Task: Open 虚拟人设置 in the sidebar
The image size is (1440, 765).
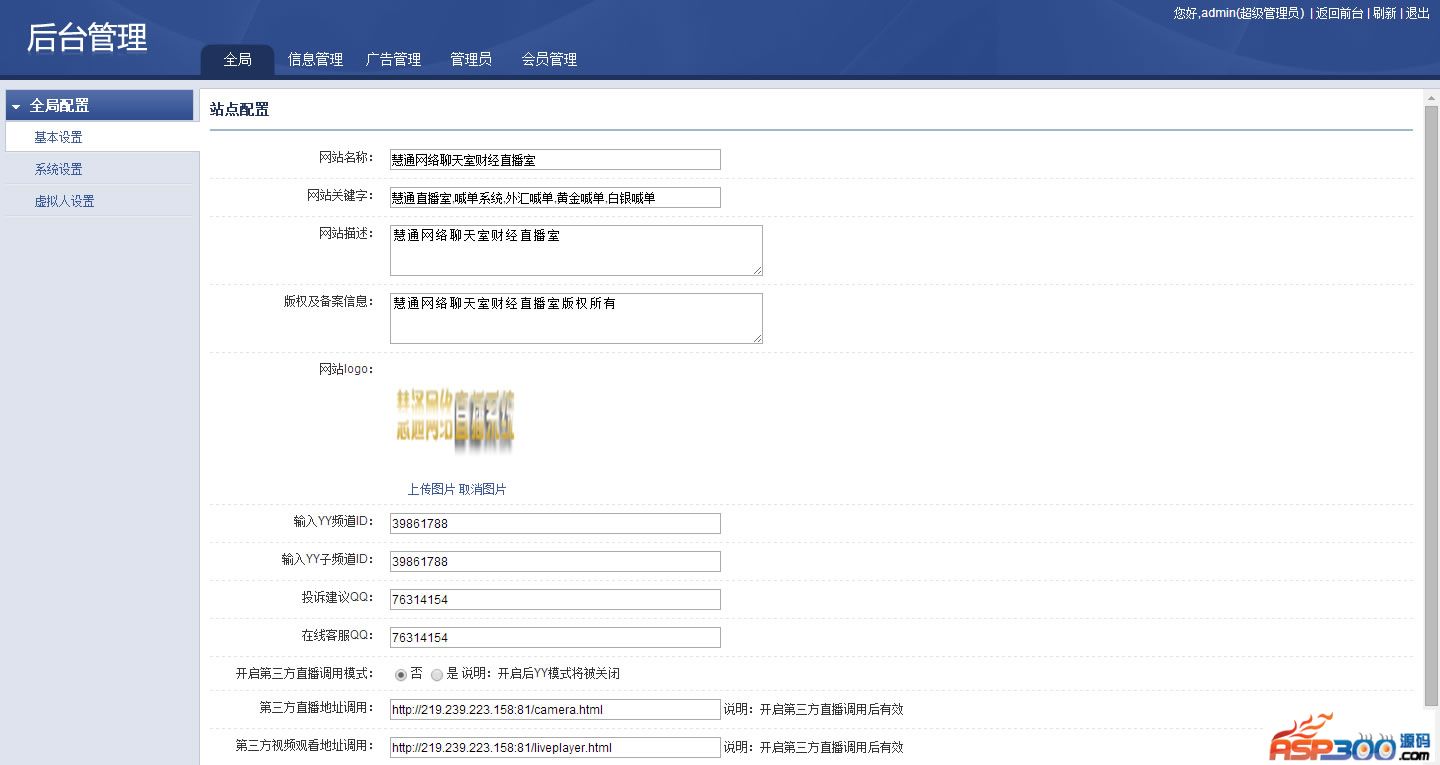Action: coord(64,201)
